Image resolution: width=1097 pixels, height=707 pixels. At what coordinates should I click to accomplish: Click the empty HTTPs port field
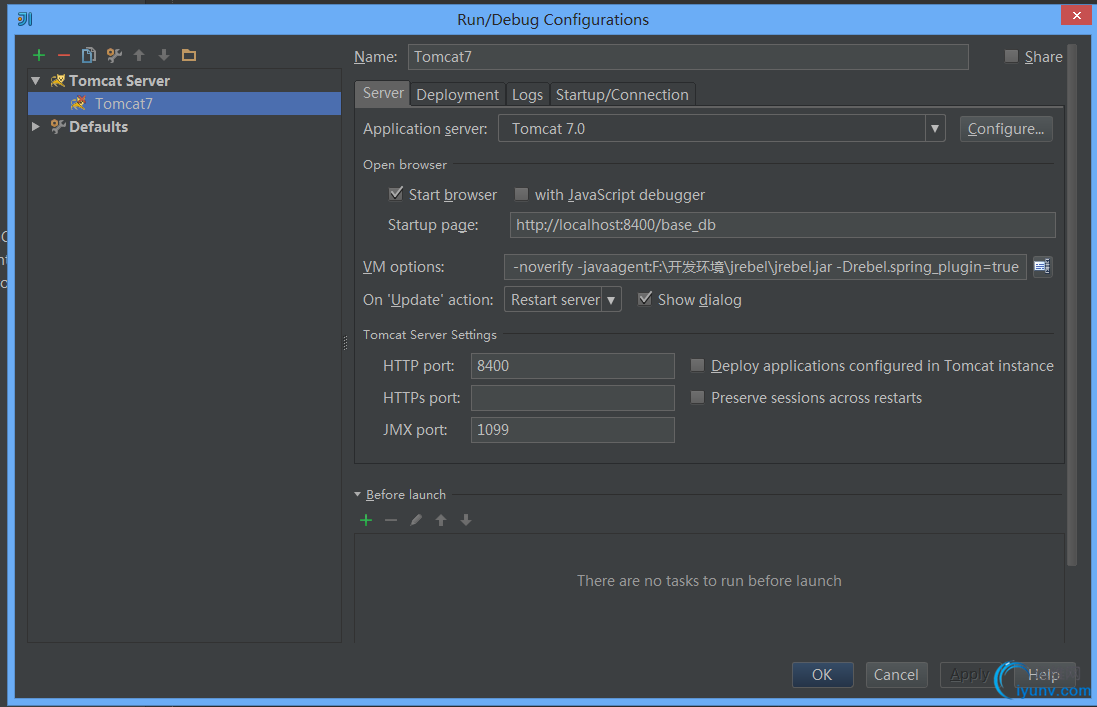point(572,398)
